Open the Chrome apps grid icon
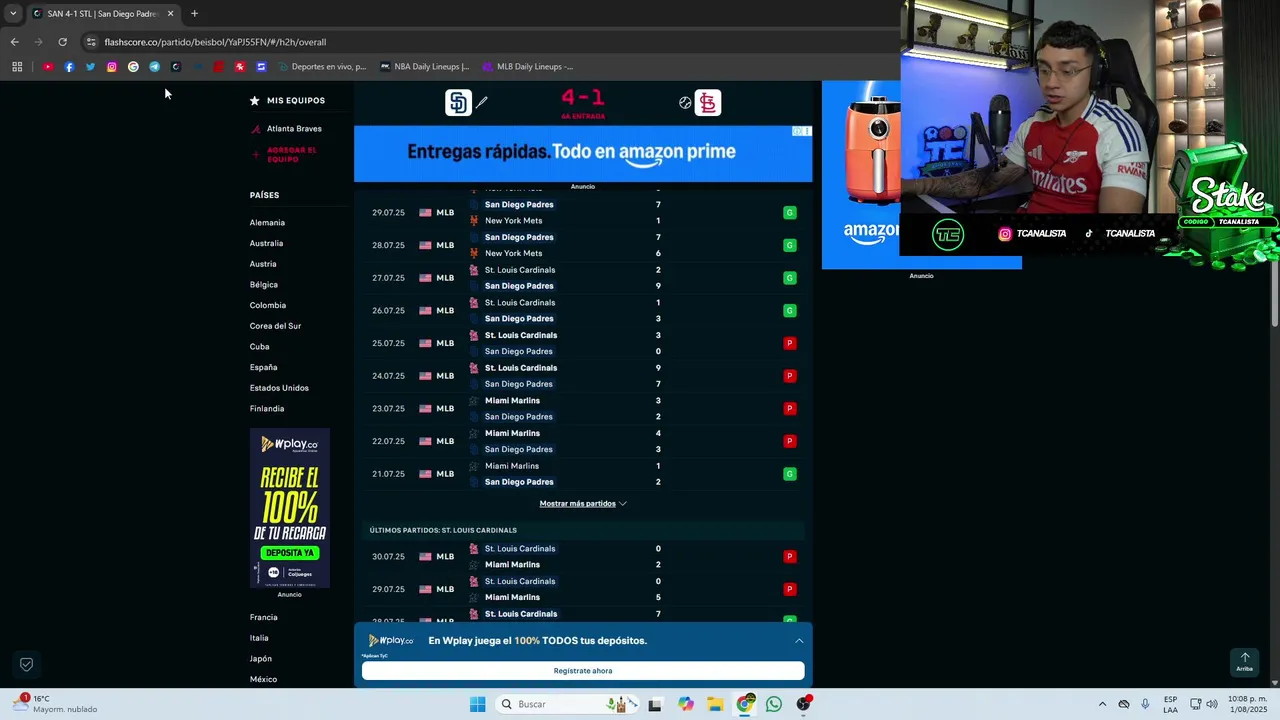 point(17,67)
